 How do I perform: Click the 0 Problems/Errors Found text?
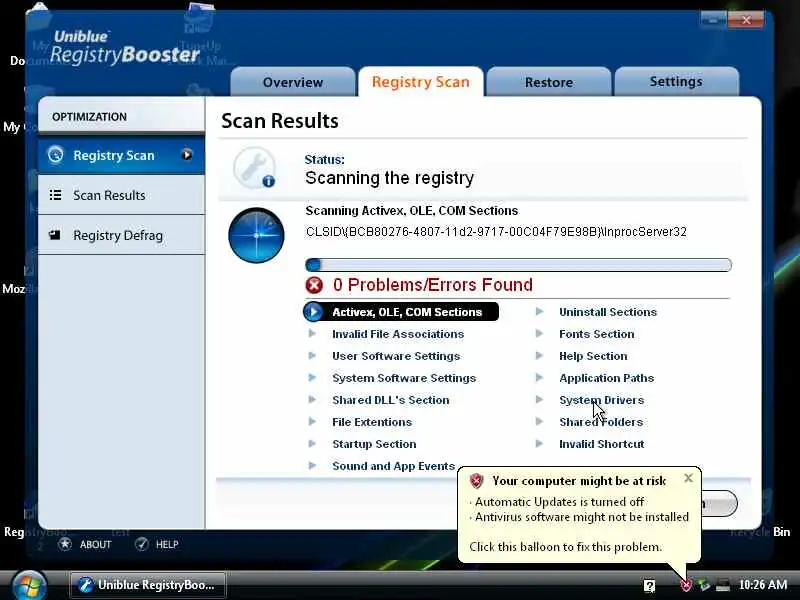[x=433, y=285]
